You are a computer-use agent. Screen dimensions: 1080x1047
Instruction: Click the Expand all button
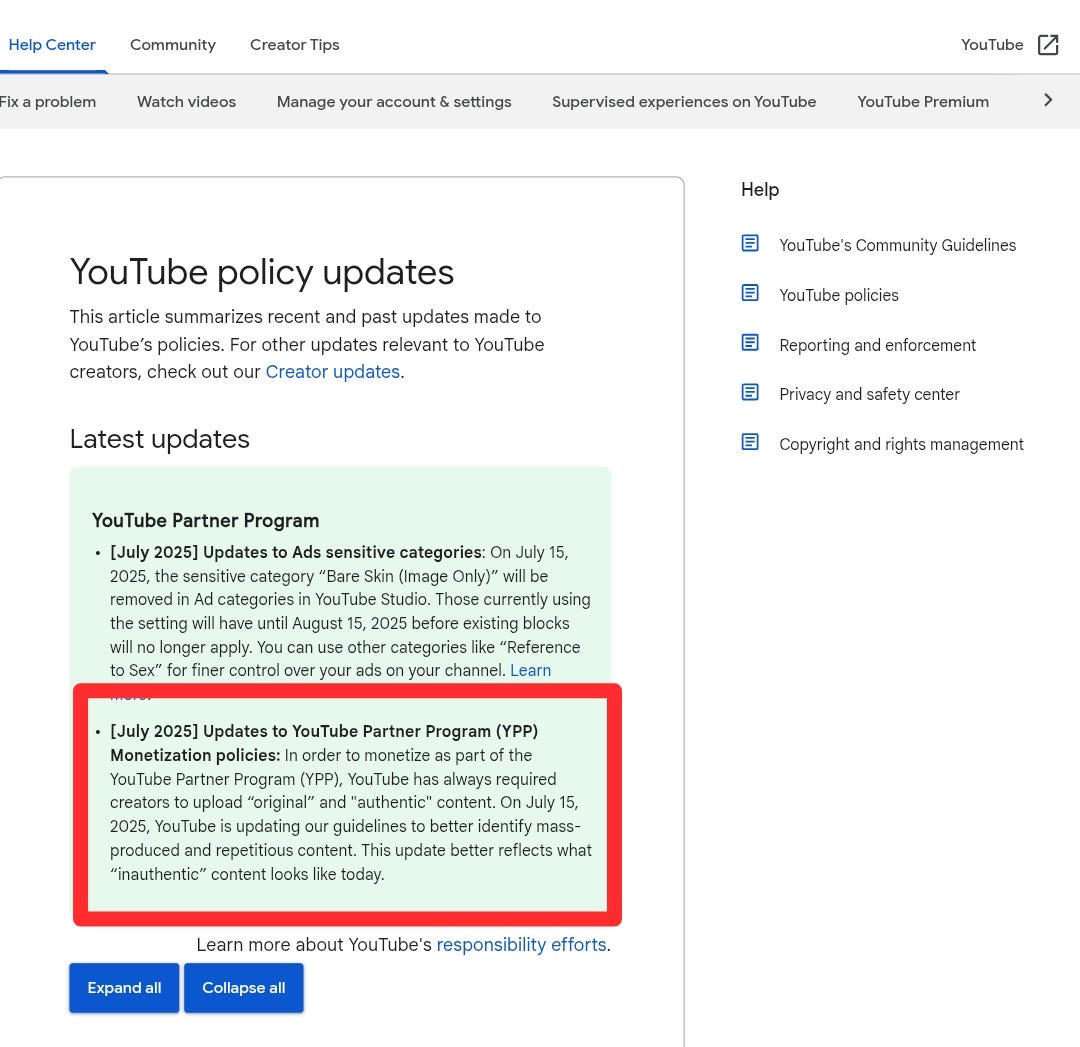coord(124,988)
